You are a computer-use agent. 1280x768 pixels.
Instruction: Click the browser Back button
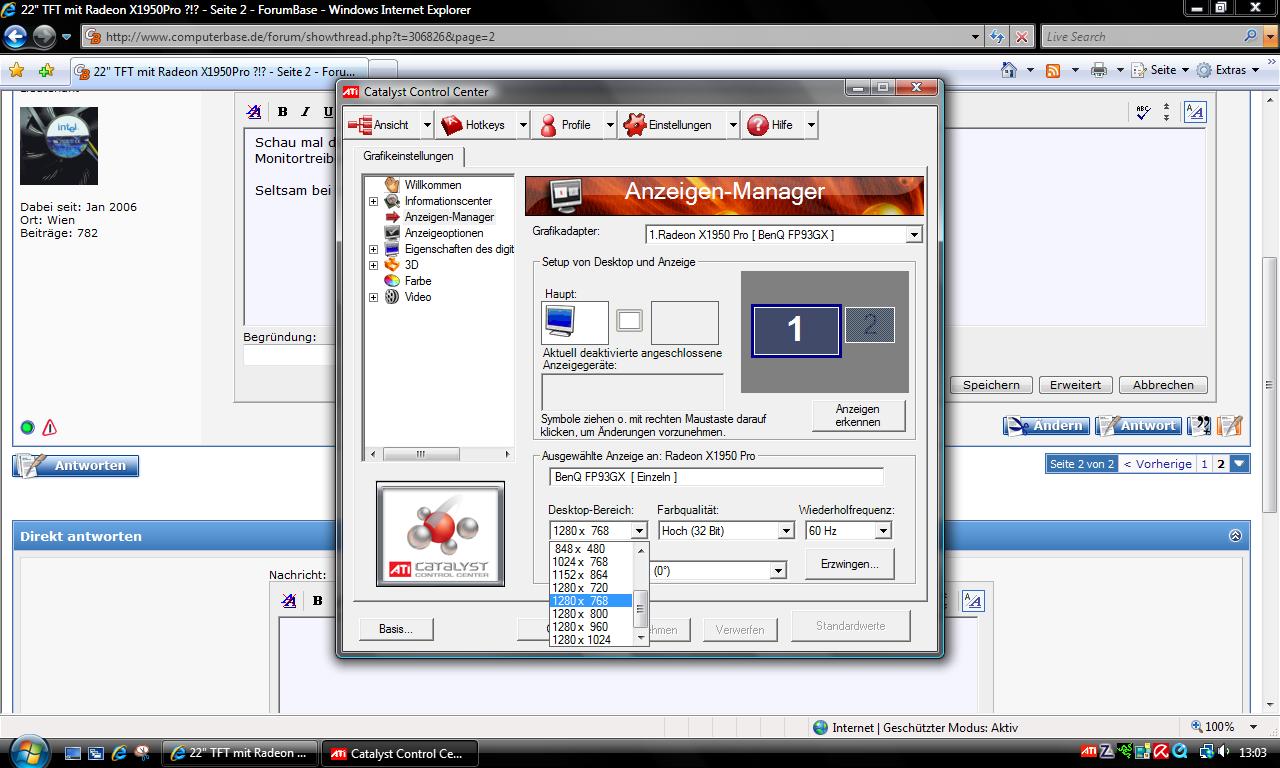15,37
